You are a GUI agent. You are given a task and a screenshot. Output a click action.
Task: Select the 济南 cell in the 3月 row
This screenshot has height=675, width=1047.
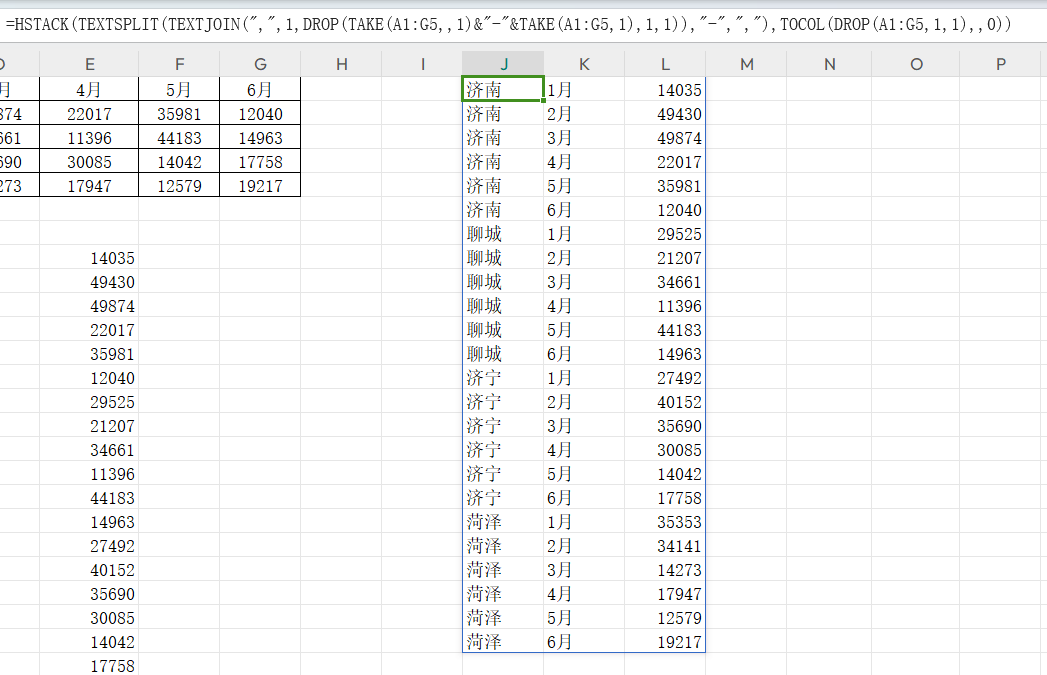tap(503, 138)
